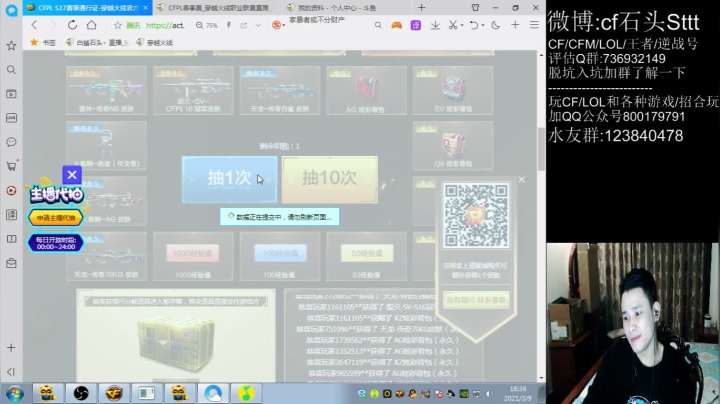
Task: Click the QR code image
Action: tap(476, 216)
